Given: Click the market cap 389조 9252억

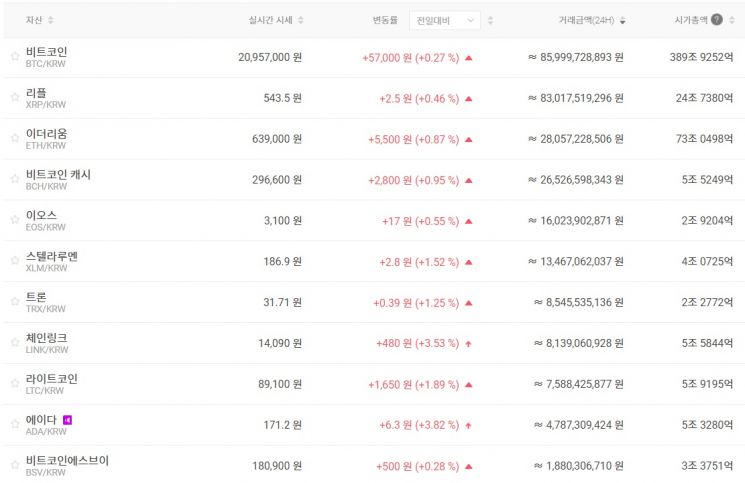Looking at the screenshot, I should point(702,57).
